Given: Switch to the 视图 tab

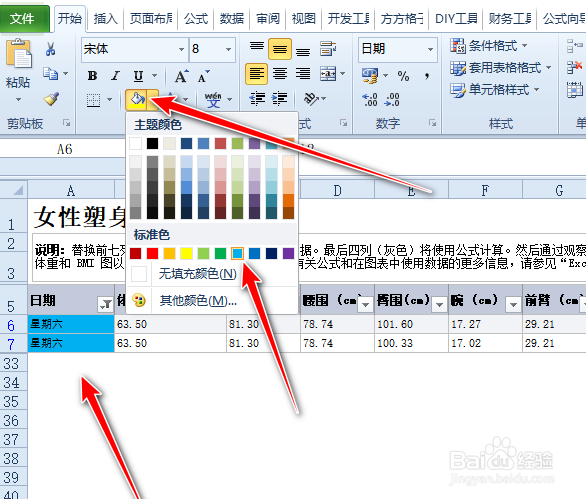Looking at the screenshot, I should pos(303,18).
